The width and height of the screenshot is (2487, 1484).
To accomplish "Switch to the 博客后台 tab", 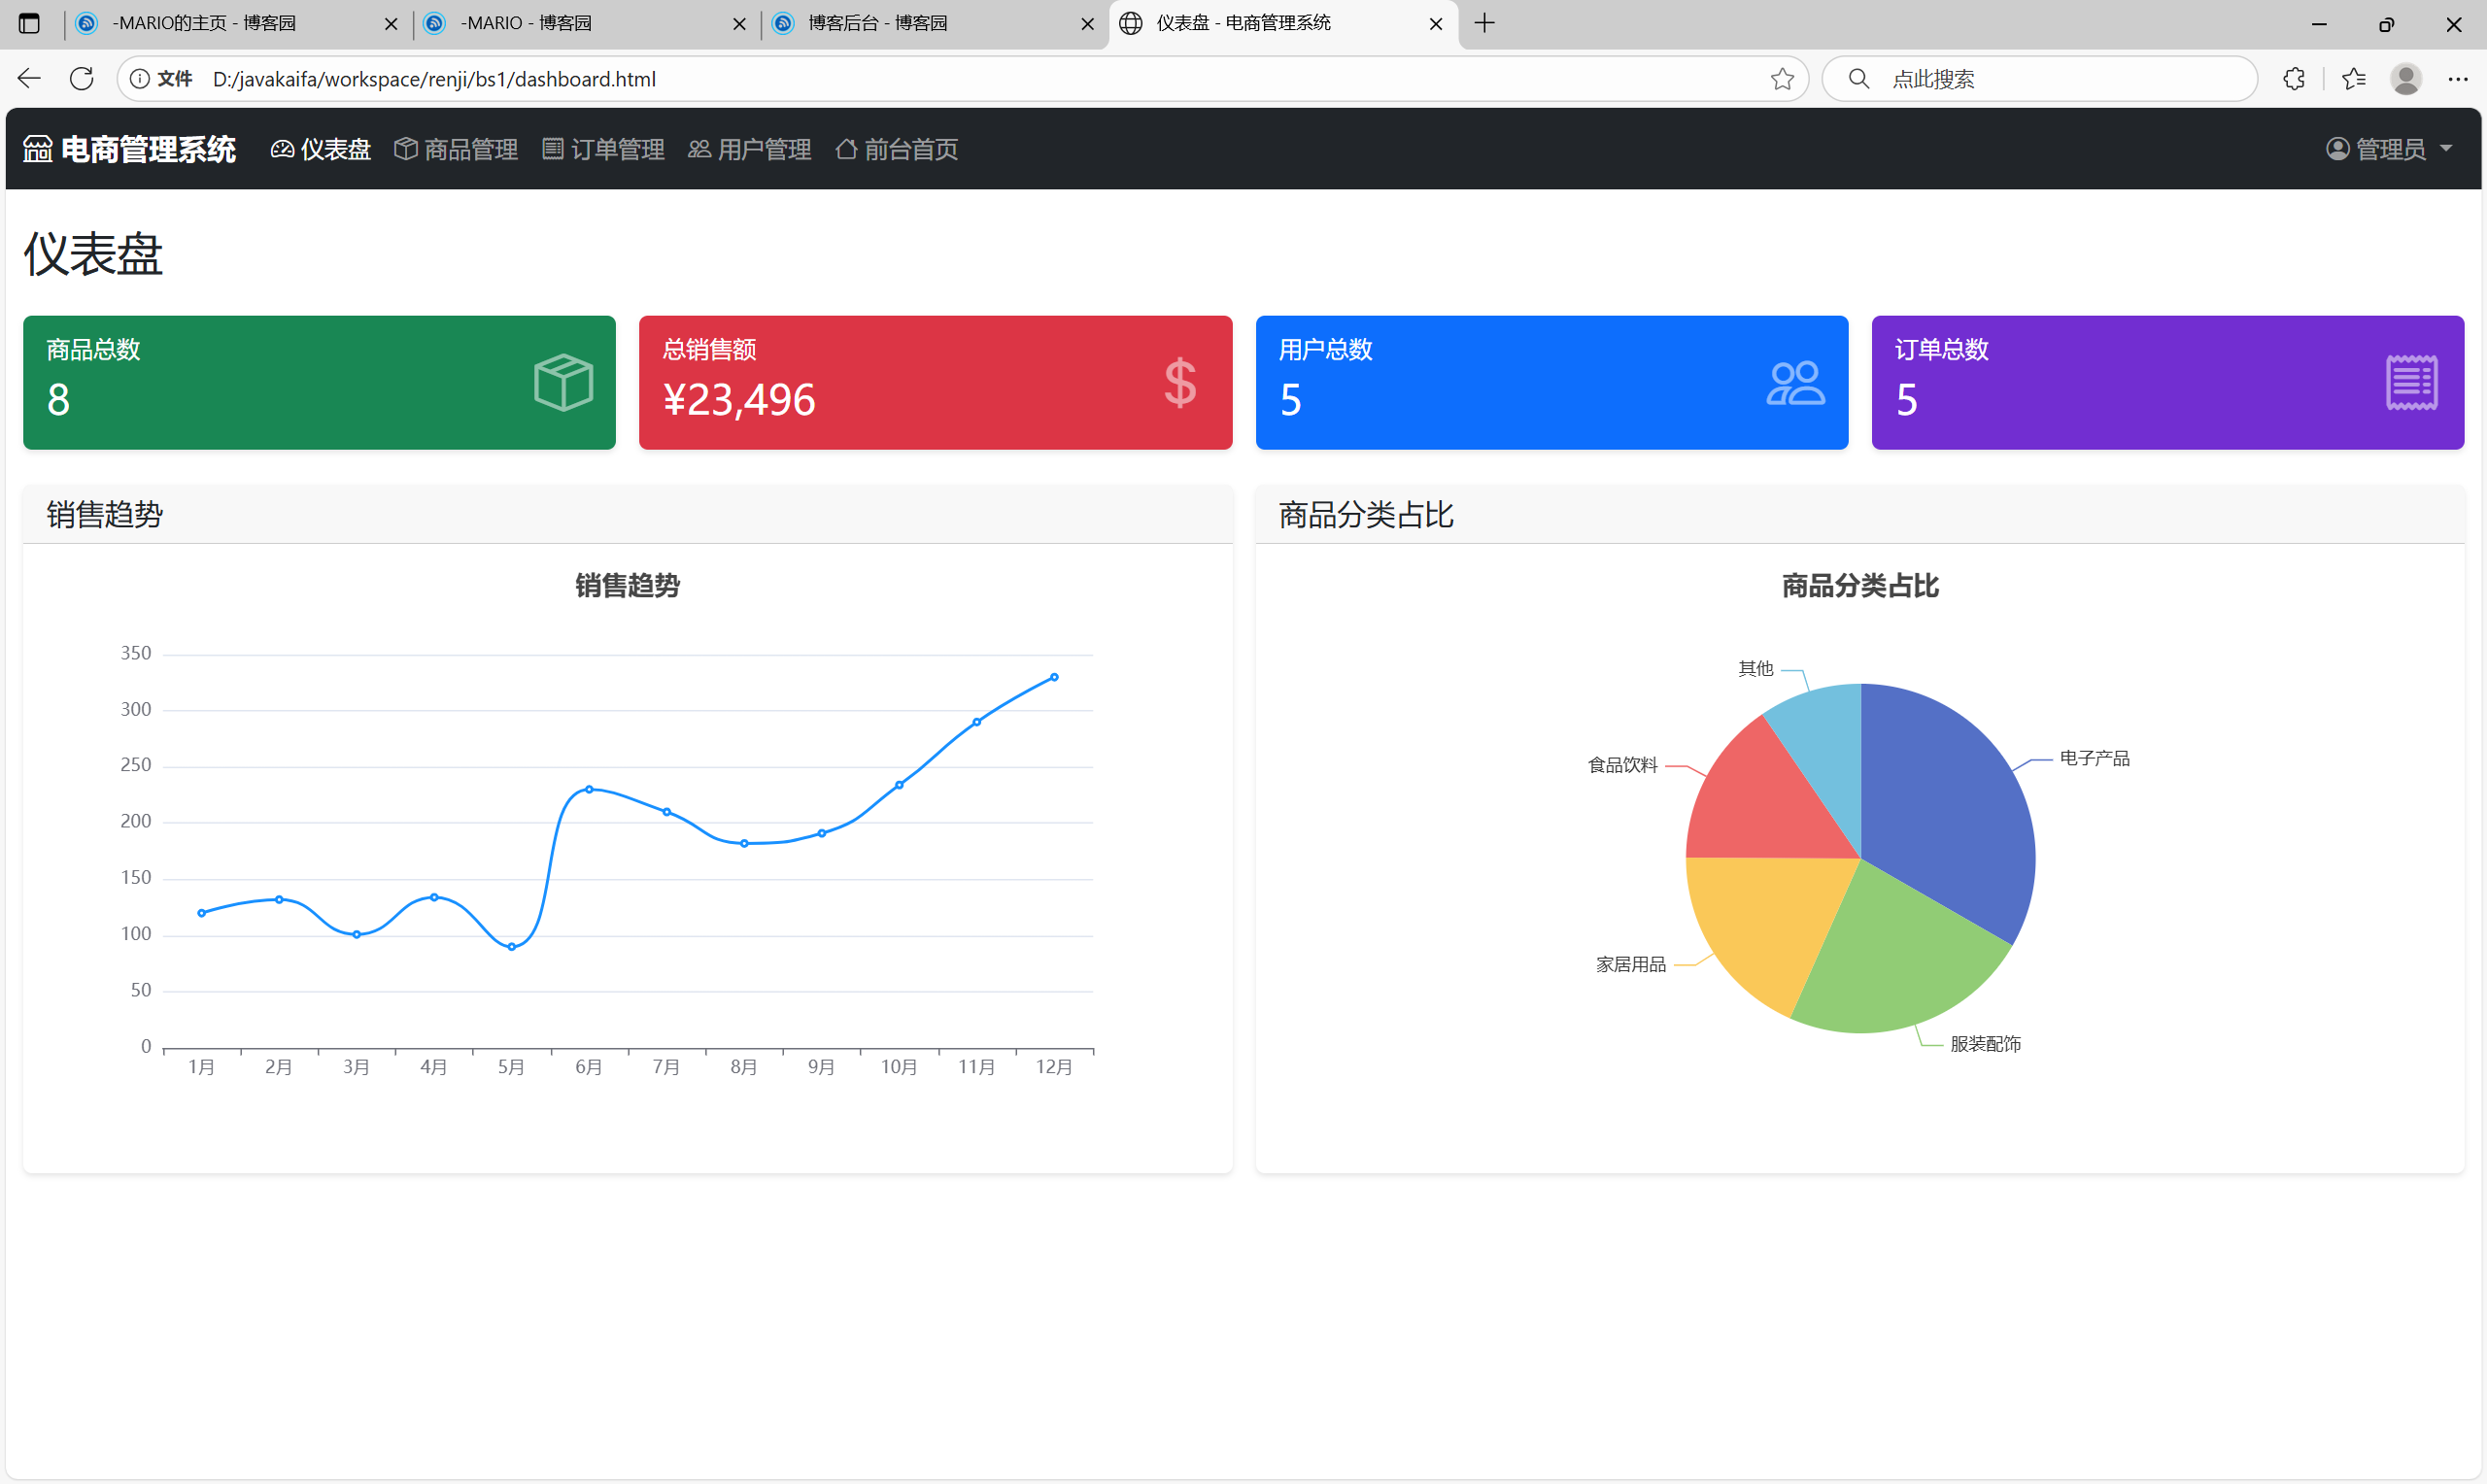I will click(x=880, y=23).
